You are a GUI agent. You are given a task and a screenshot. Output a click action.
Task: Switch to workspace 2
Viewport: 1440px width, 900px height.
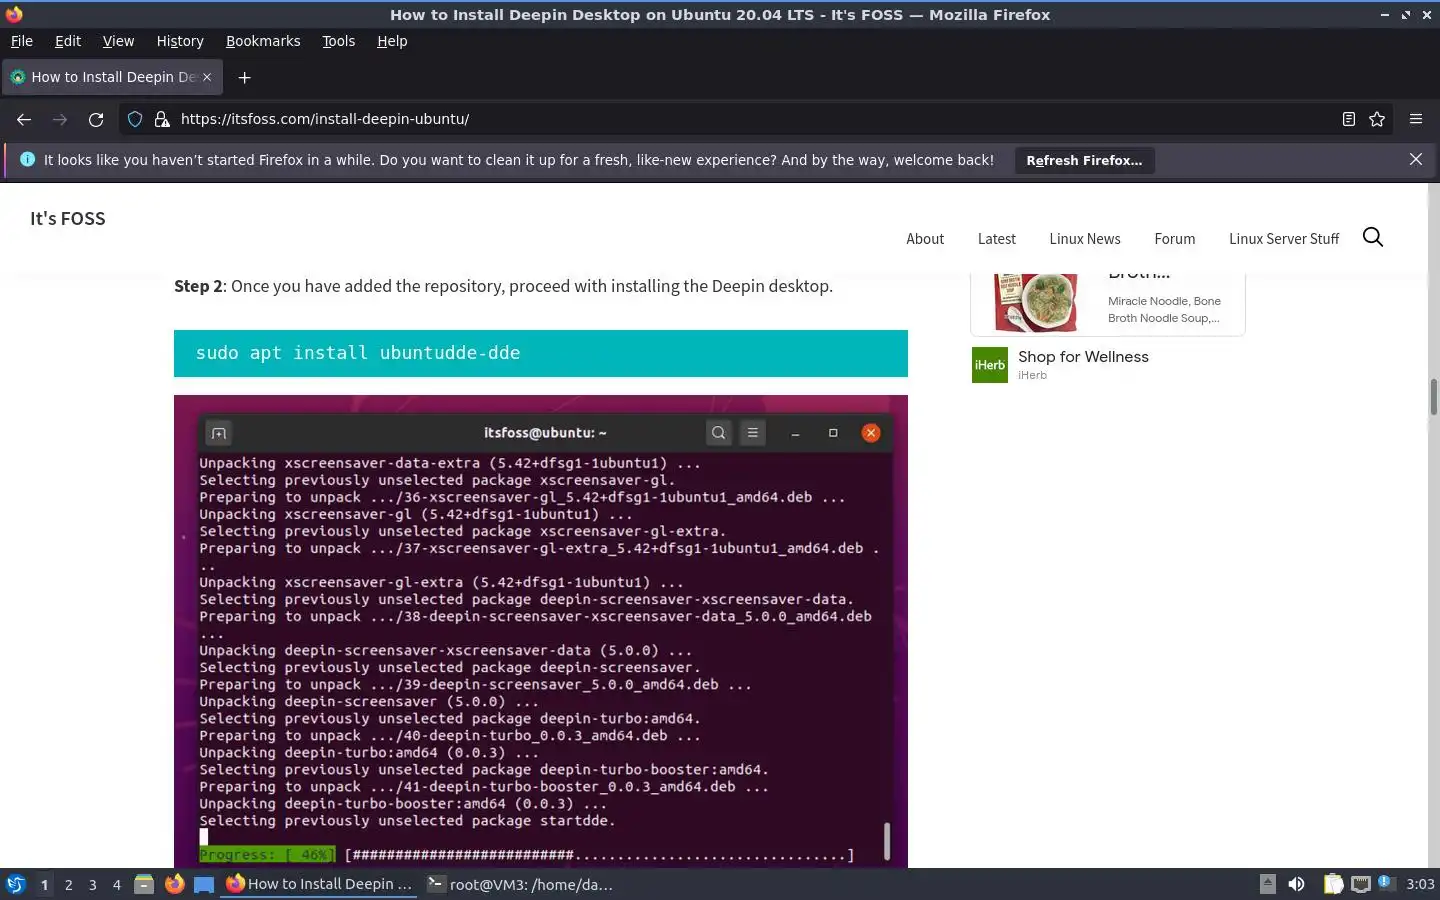[x=68, y=884]
